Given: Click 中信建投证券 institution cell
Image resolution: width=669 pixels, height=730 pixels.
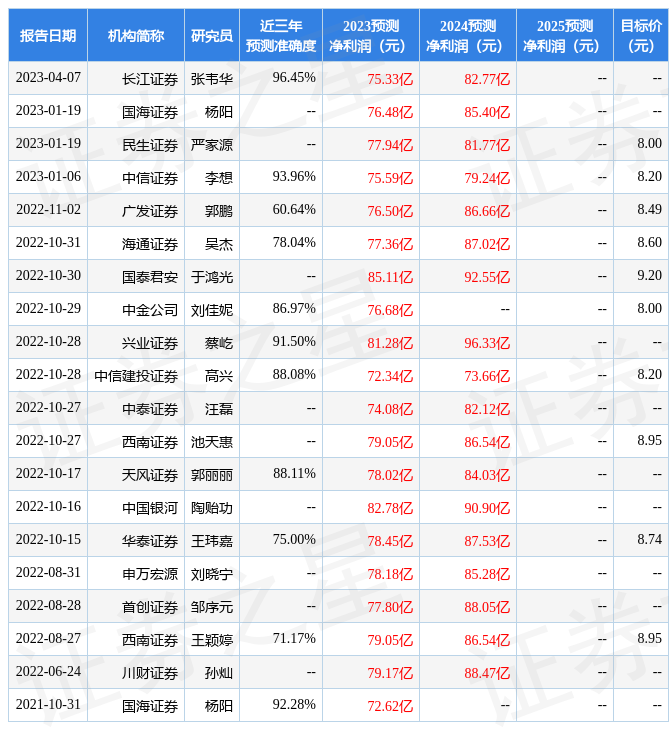Looking at the screenshot, I should click(136, 376).
